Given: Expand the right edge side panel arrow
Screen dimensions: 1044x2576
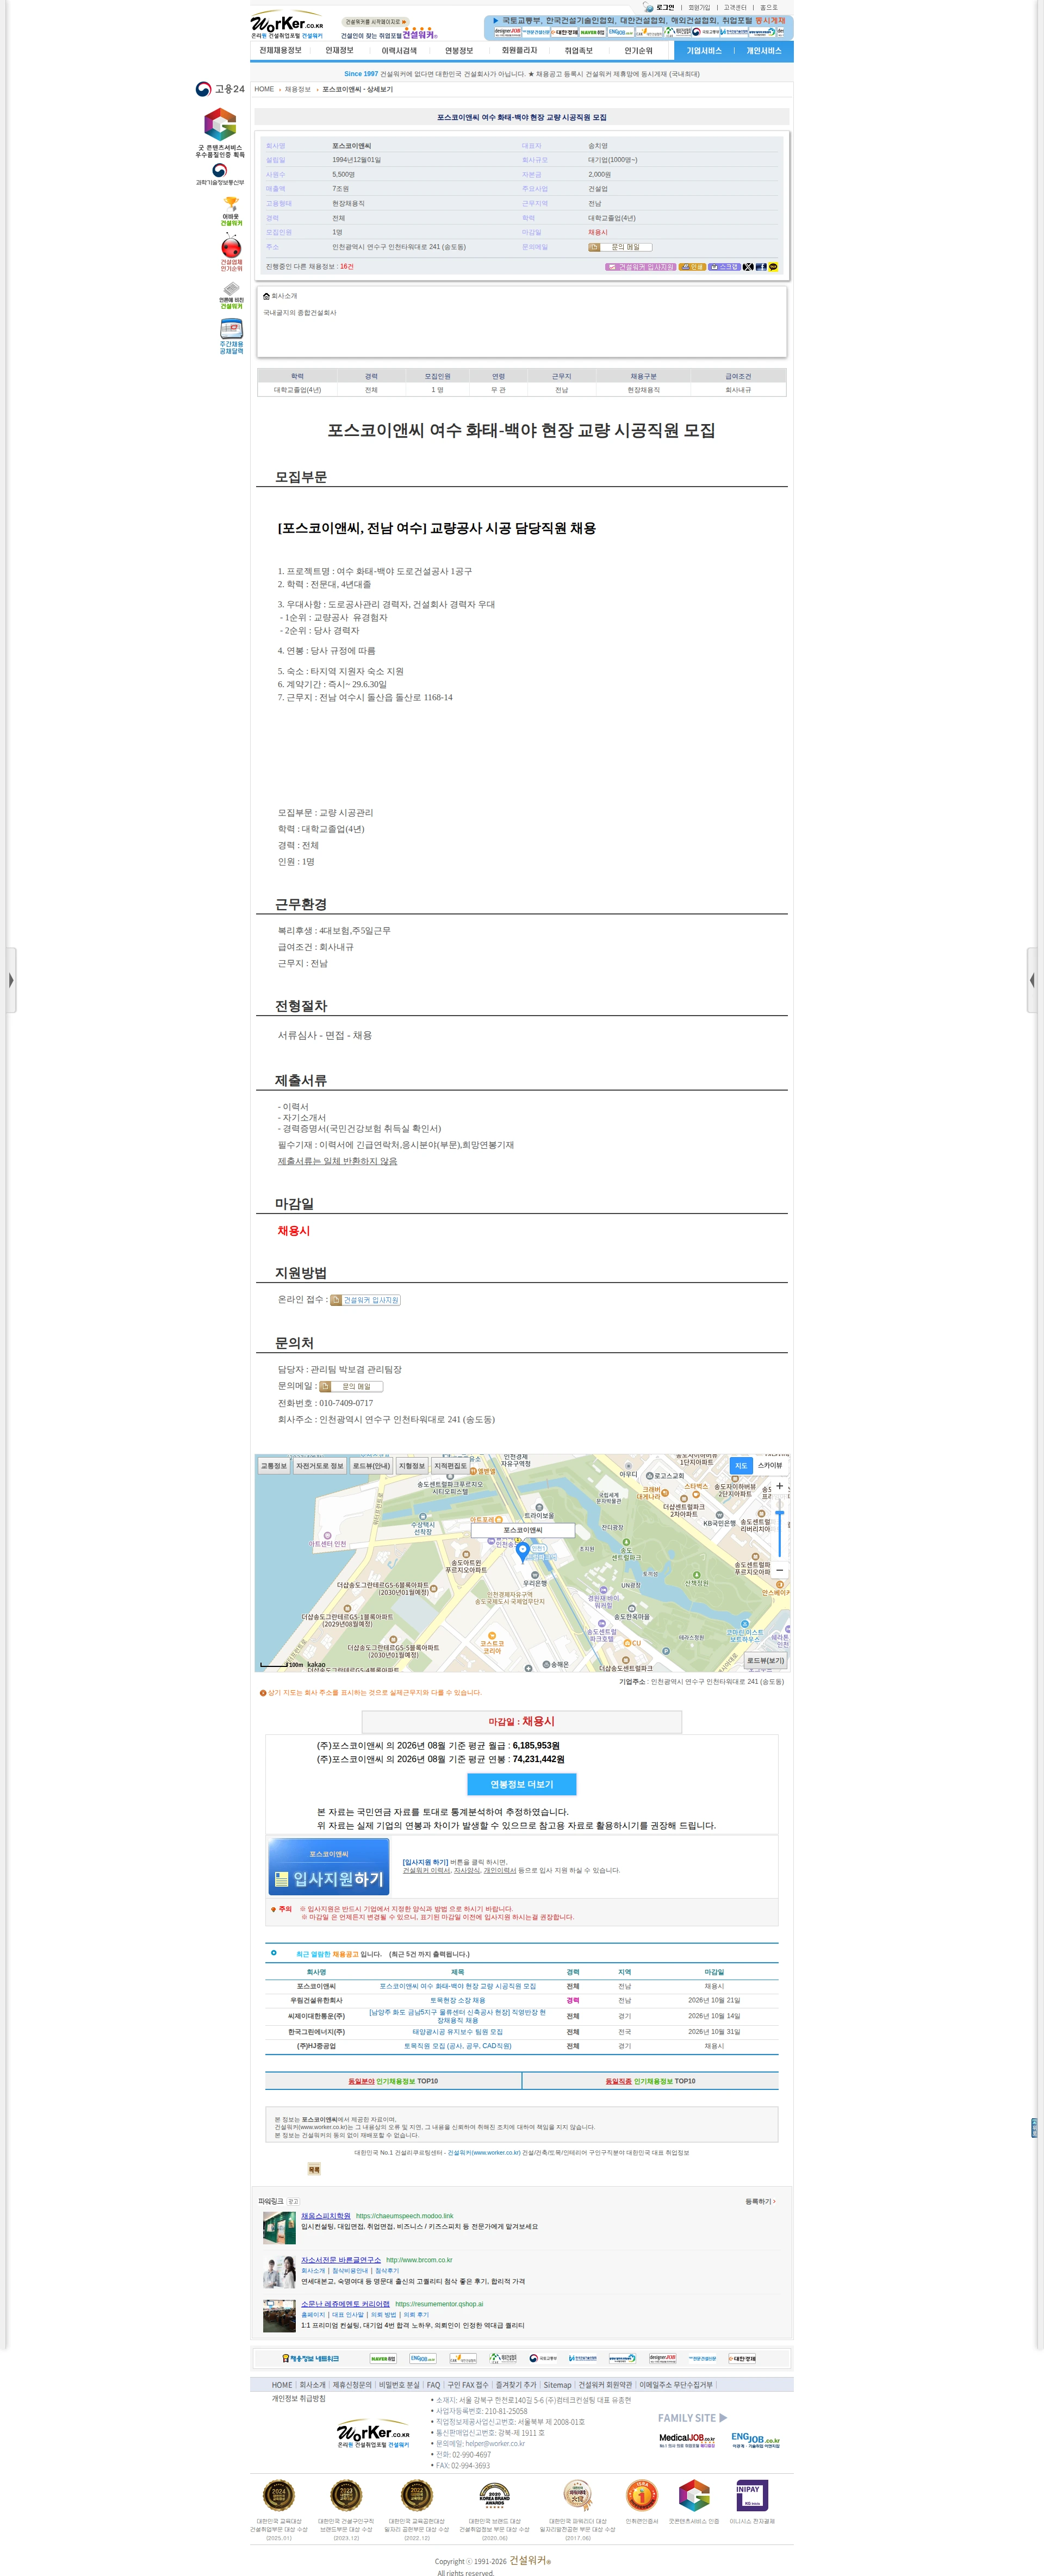Looking at the screenshot, I should click(x=1033, y=980).
